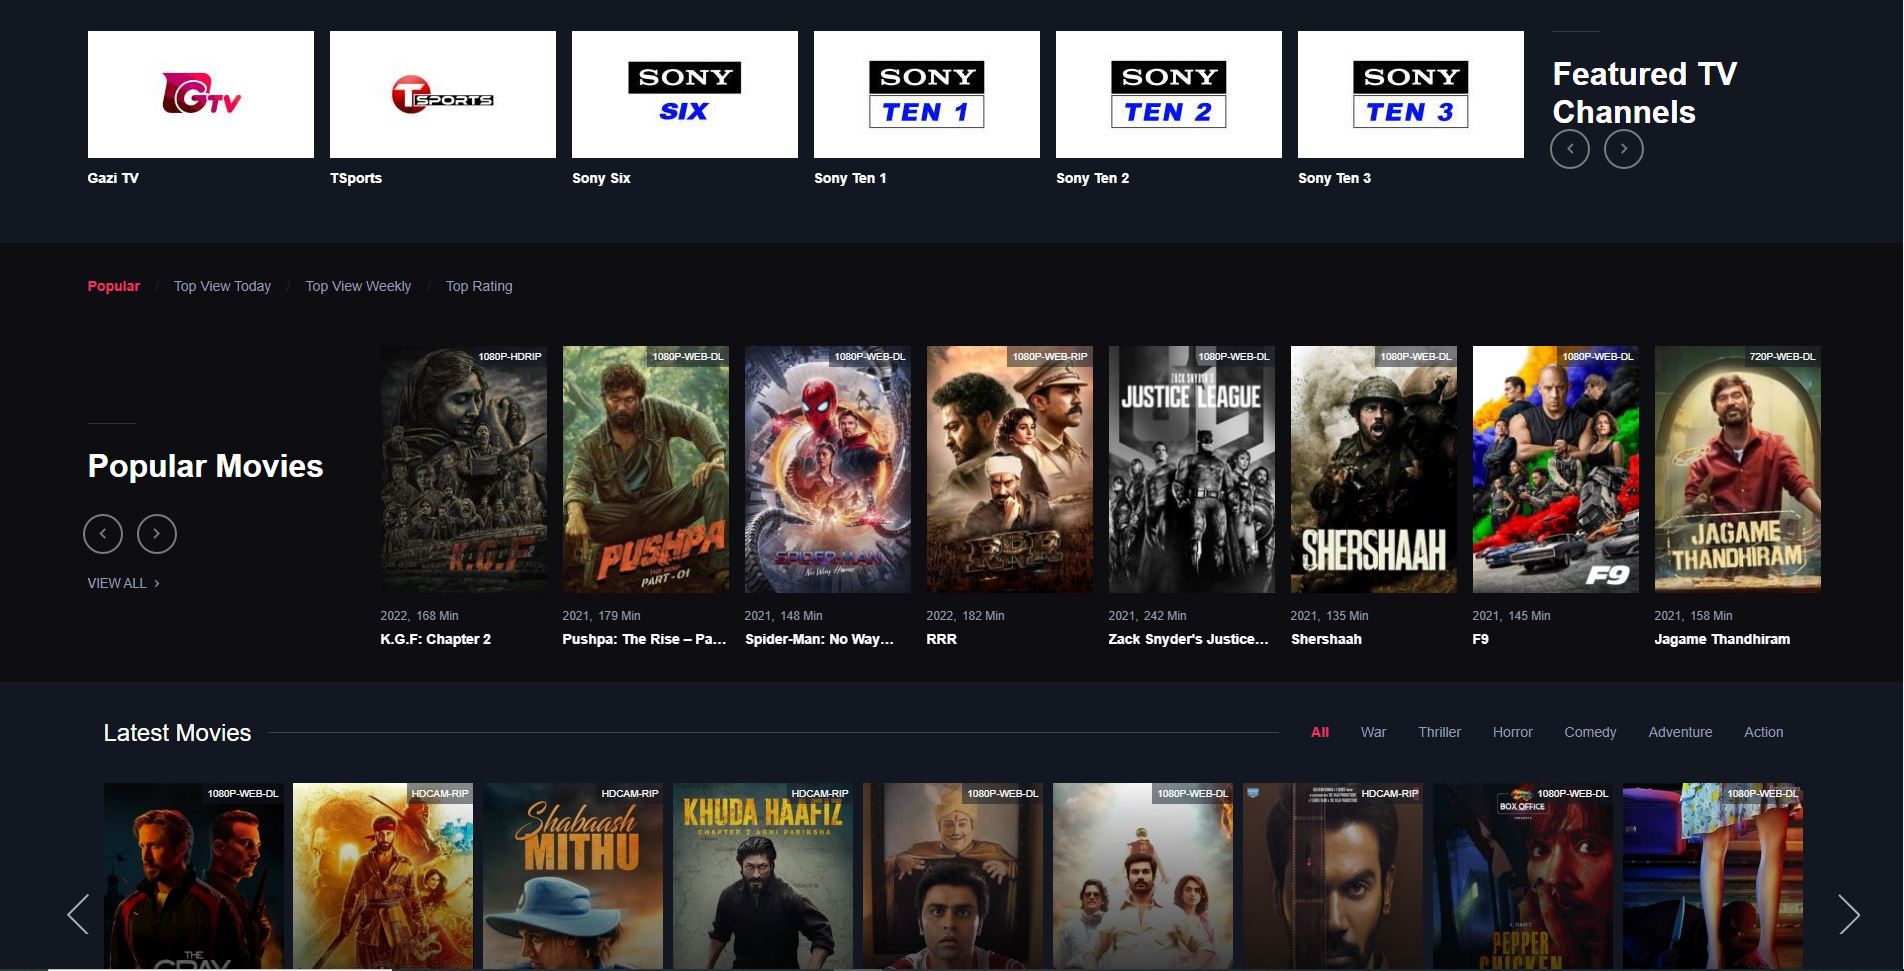Screen dimensions: 1904x971
Task: Open K.G.F: Chapter 2 poster
Action: [464, 469]
